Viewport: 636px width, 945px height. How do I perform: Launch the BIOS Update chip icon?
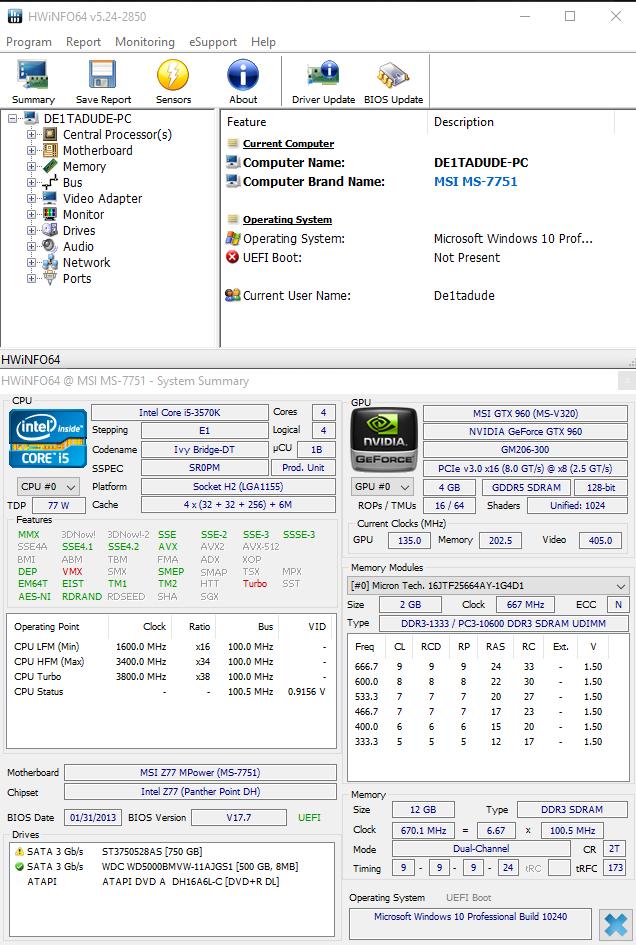click(x=393, y=75)
